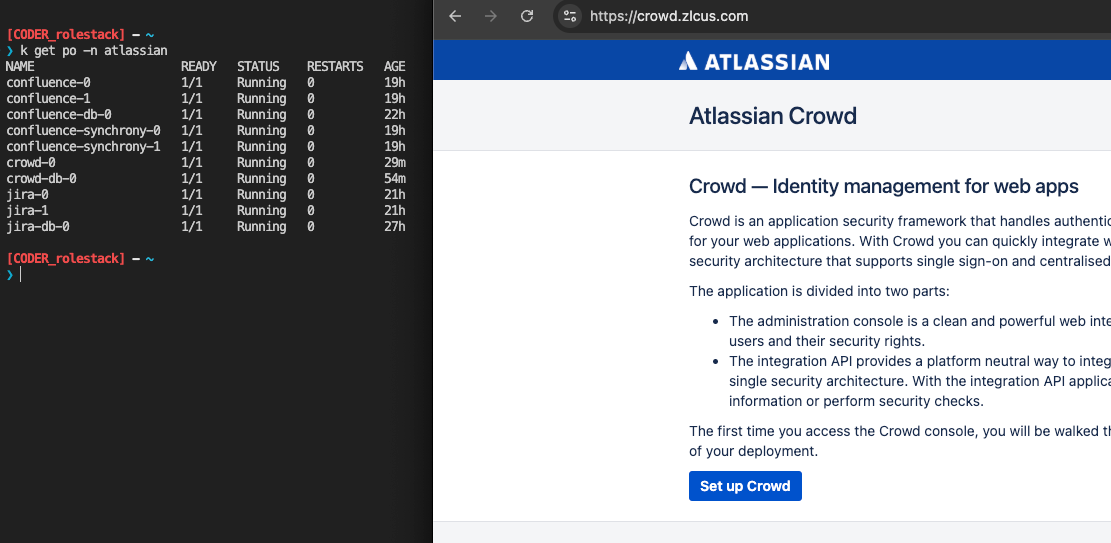
Task: Click the bullet starting 'The integration API provides'
Action: (x=920, y=381)
